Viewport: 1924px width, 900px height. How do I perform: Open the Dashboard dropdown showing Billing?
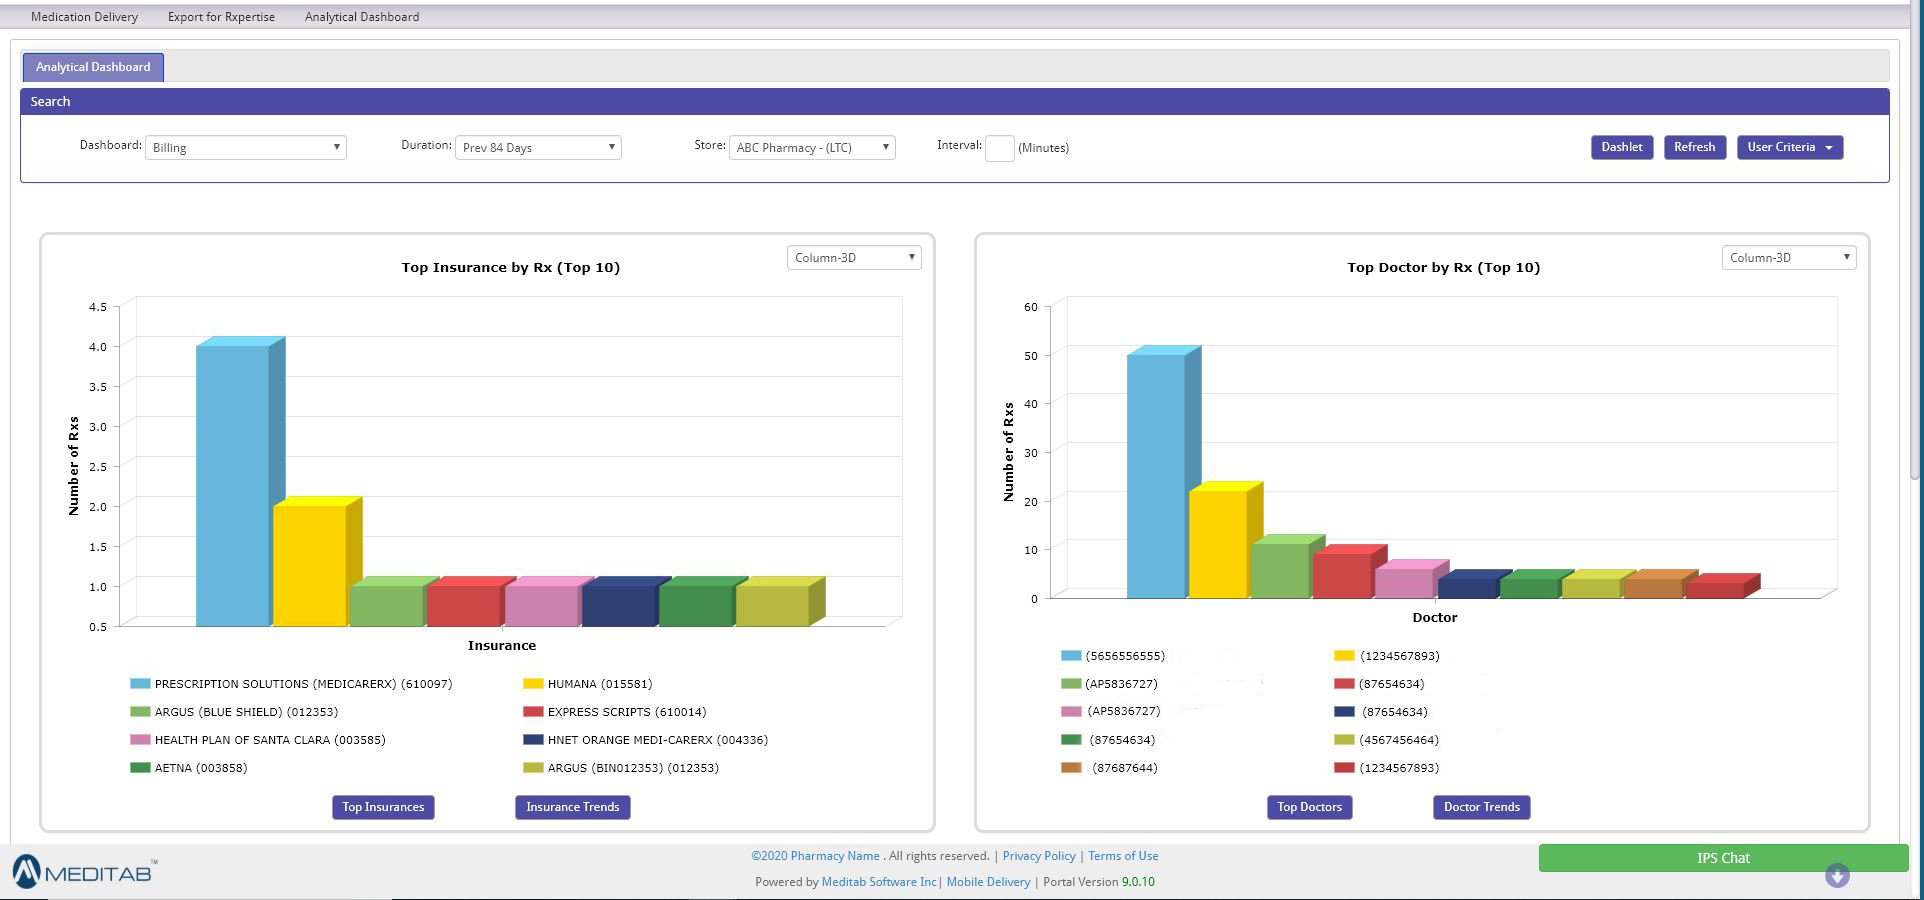pyautogui.click(x=246, y=148)
